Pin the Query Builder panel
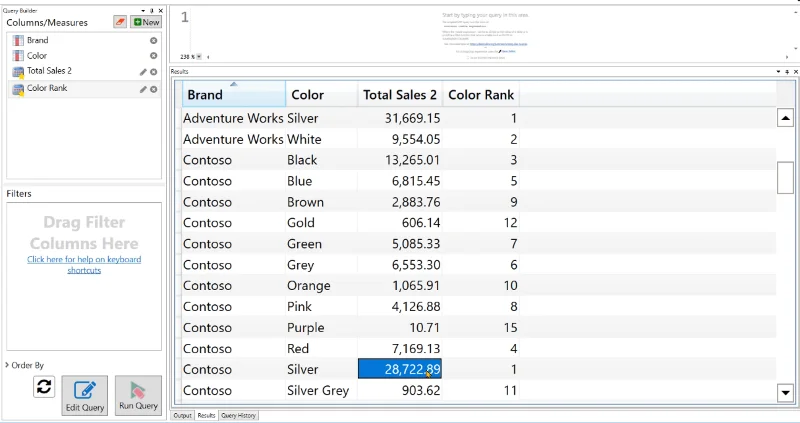Image resolution: width=800 pixels, height=423 pixels. tap(152, 10)
